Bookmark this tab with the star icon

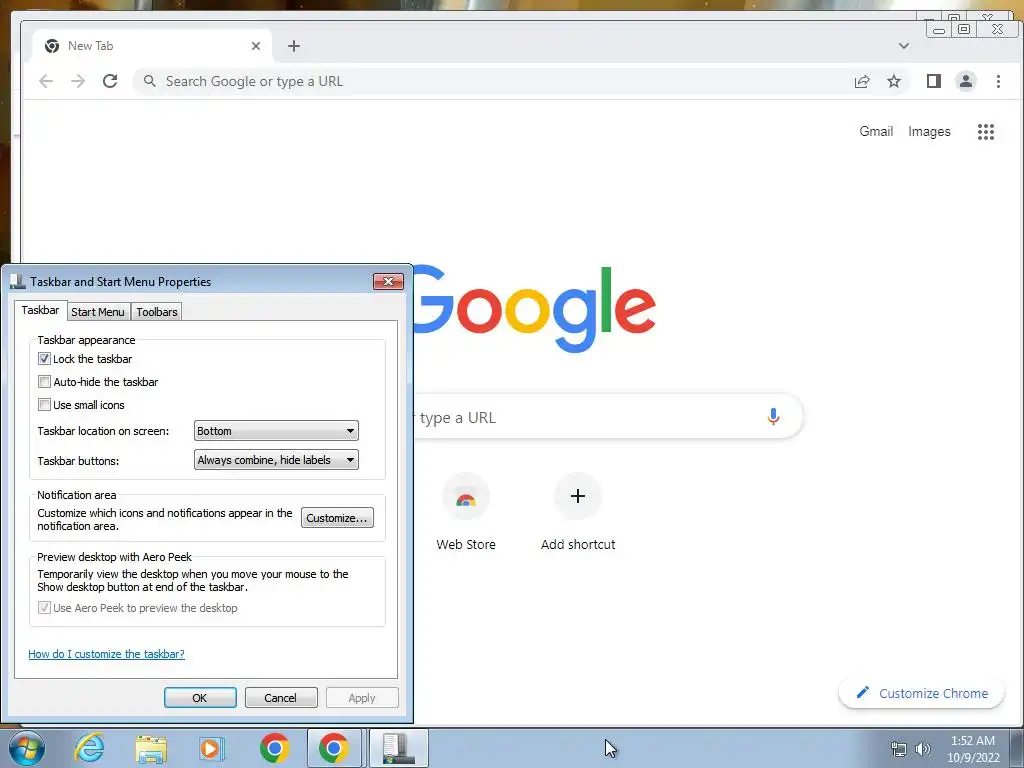[x=893, y=81]
